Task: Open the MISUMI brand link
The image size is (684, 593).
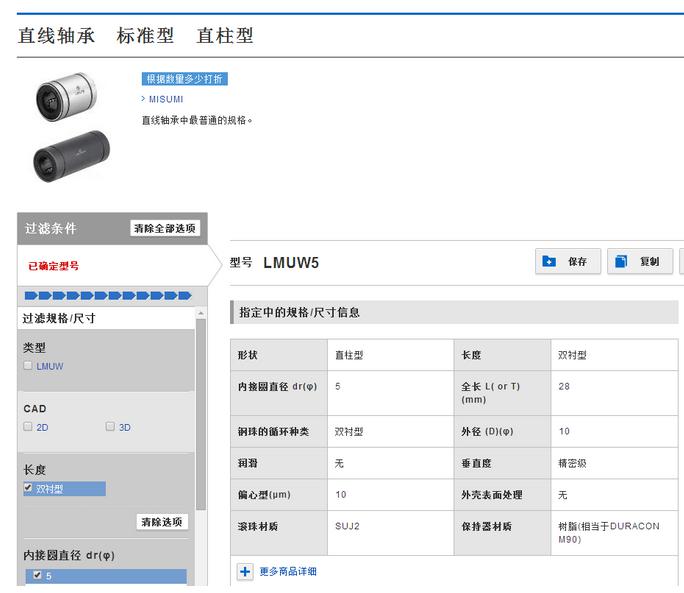Action: [165, 99]
